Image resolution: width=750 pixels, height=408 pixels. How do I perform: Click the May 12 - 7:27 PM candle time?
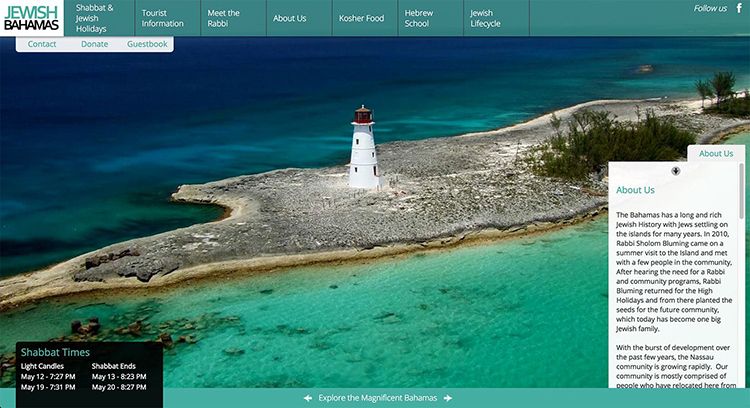coord(48,376)
